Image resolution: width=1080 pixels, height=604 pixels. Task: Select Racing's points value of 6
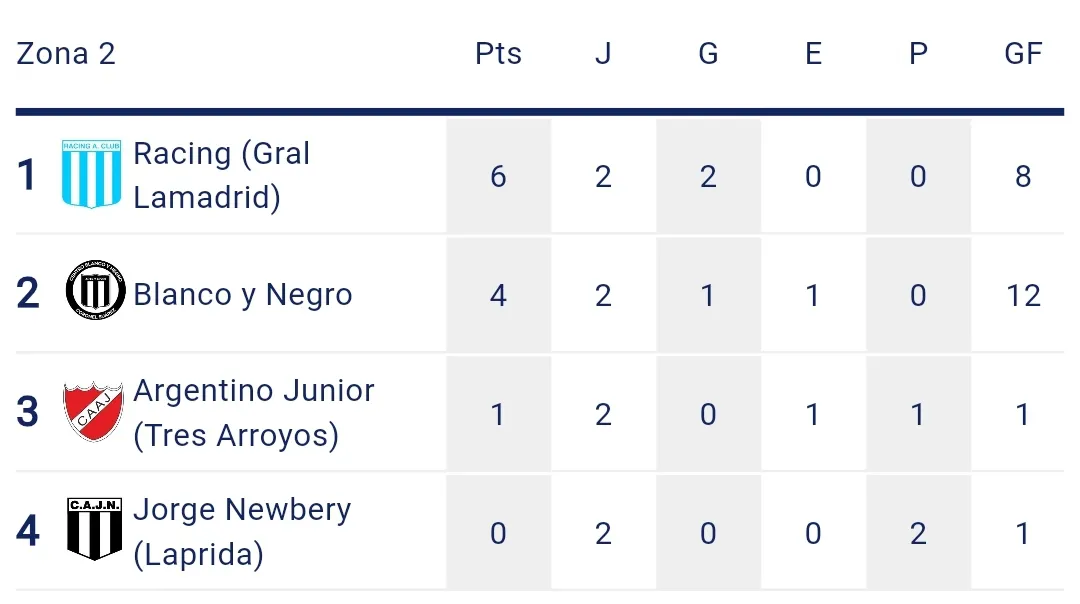498,177
